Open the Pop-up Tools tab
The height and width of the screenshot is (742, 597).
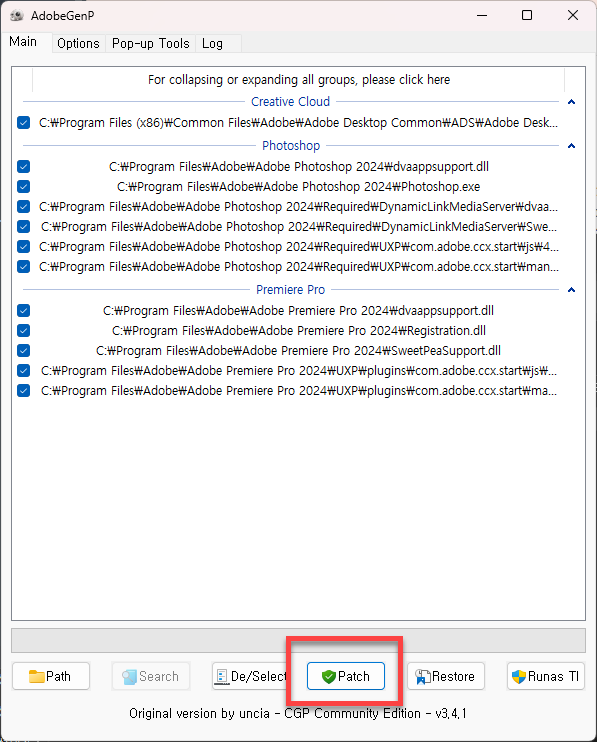pyautogui.click(x=150, y=44)
